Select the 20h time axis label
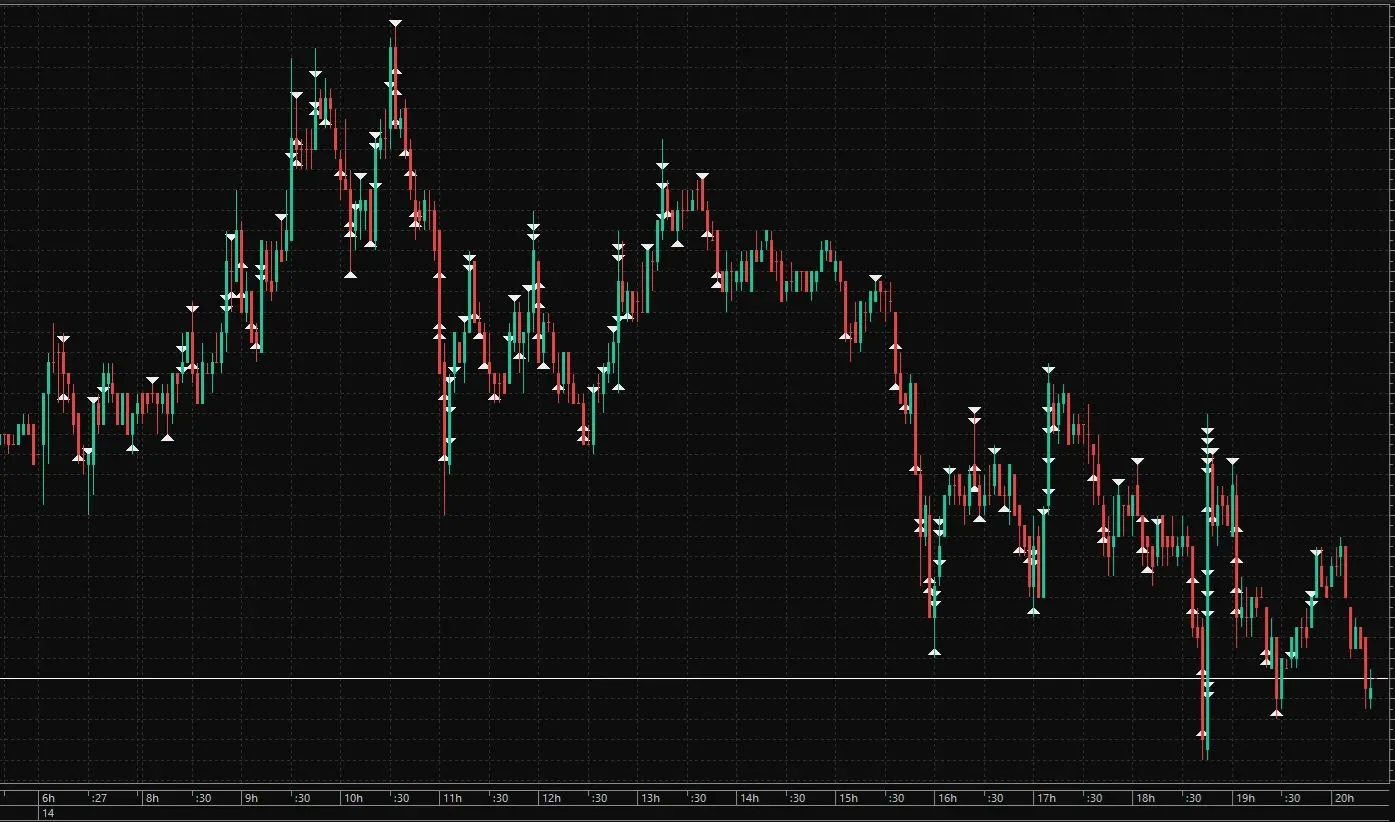 (x=1344, y=798)
